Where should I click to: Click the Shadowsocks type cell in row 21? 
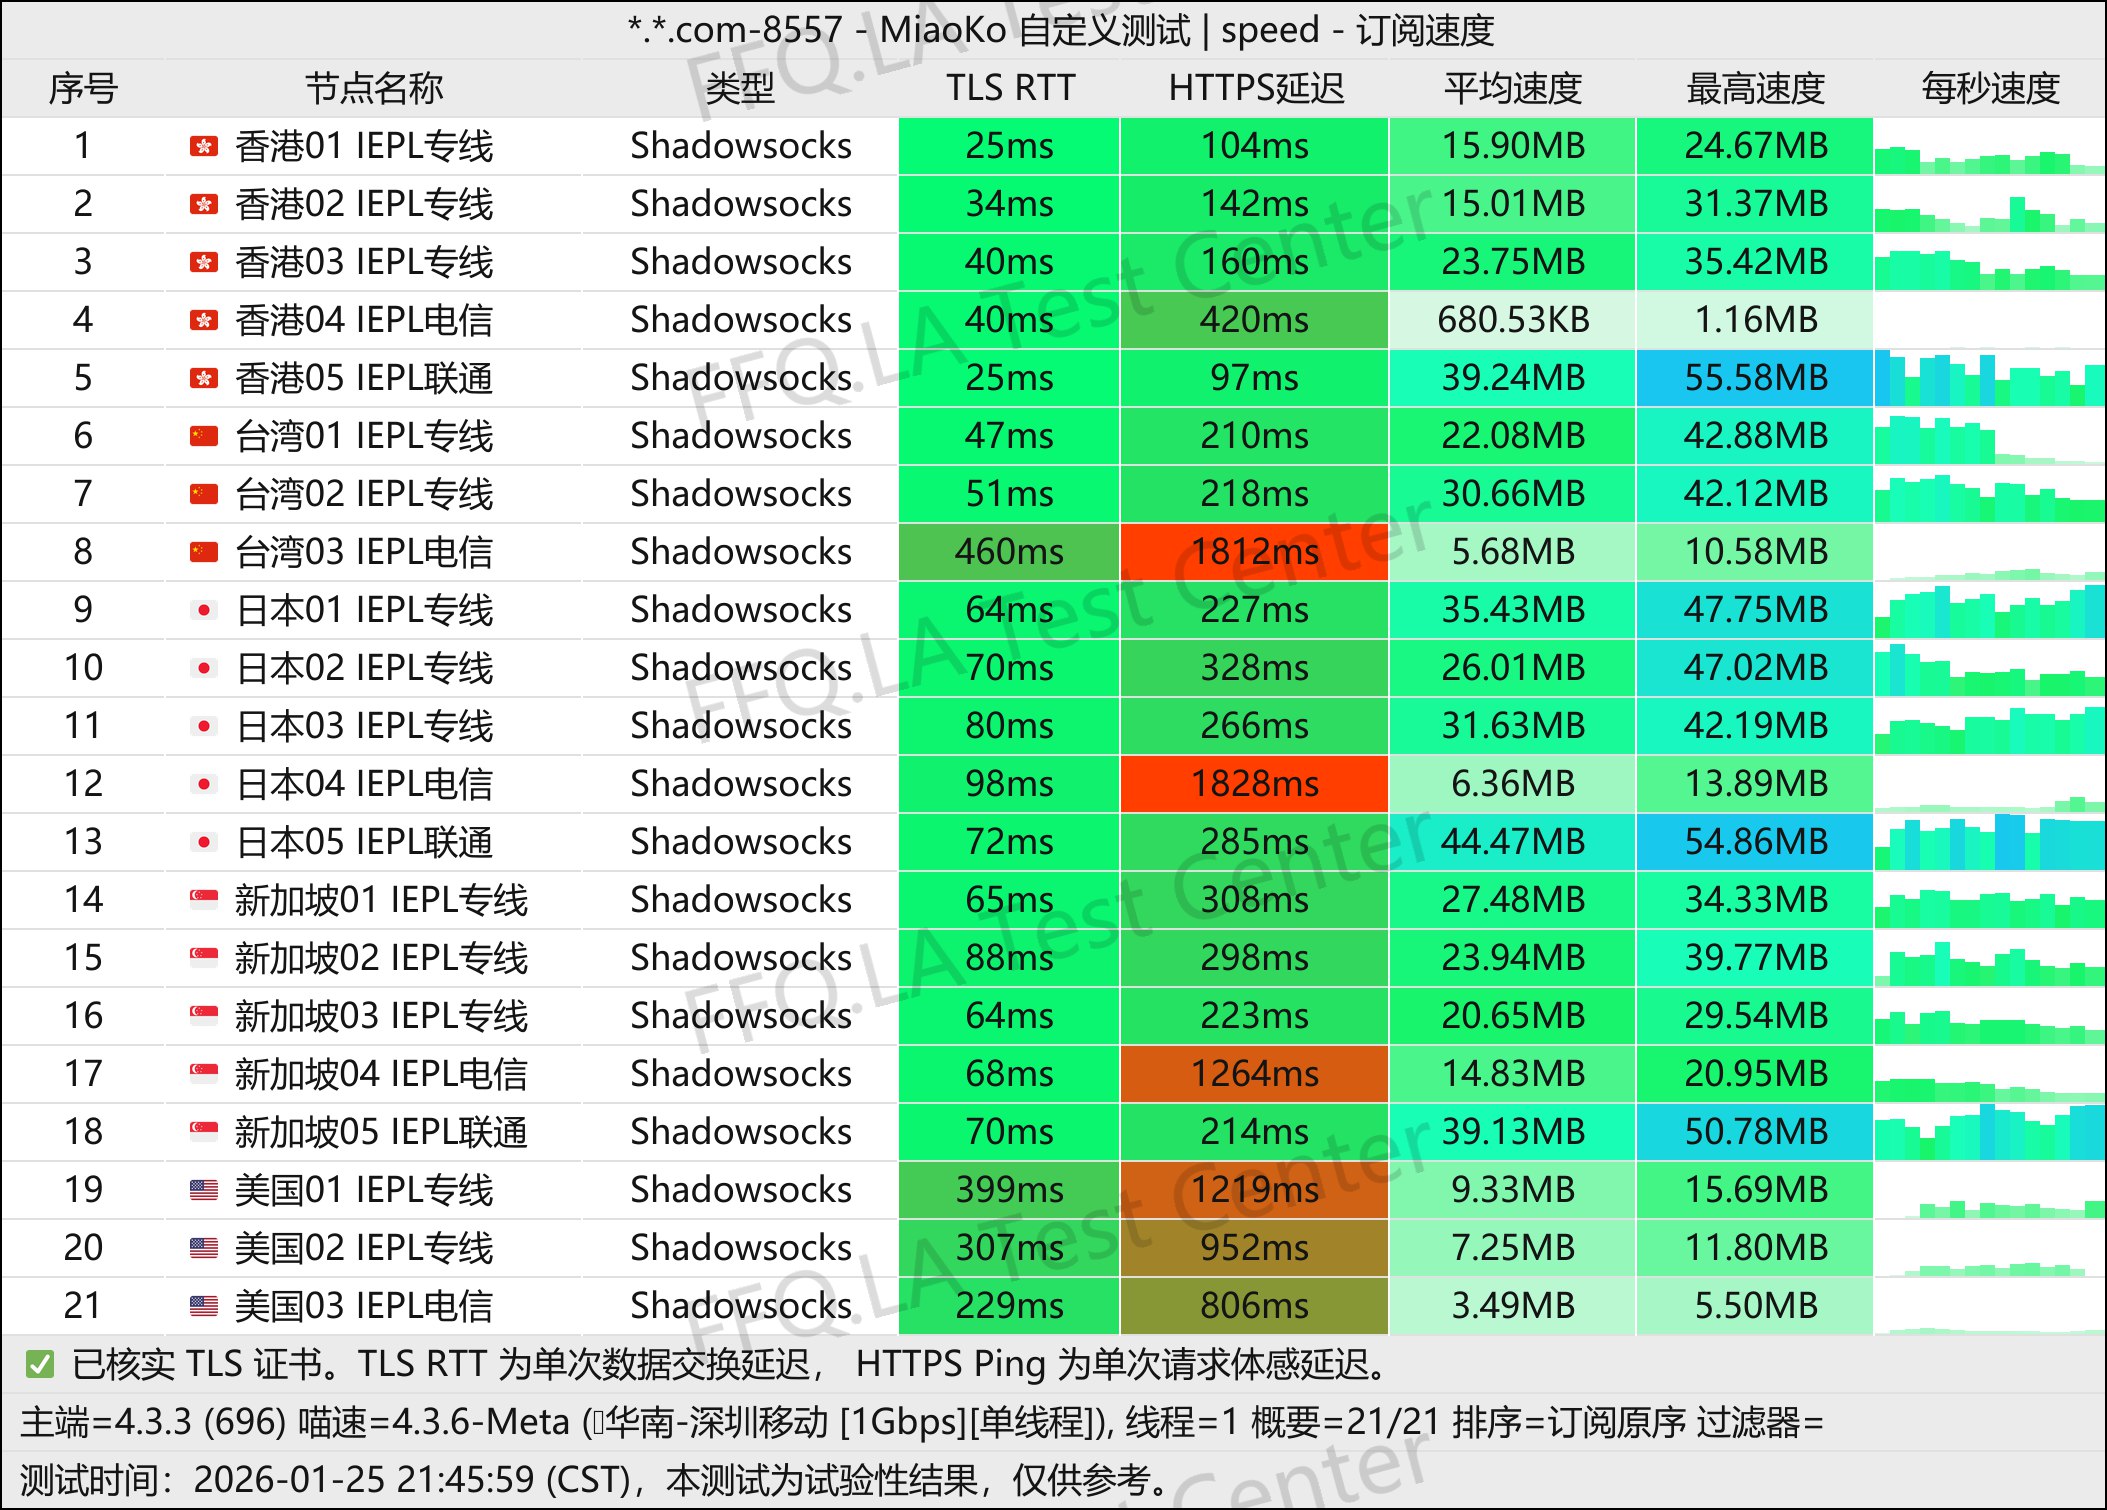[x=741, y=1306]
